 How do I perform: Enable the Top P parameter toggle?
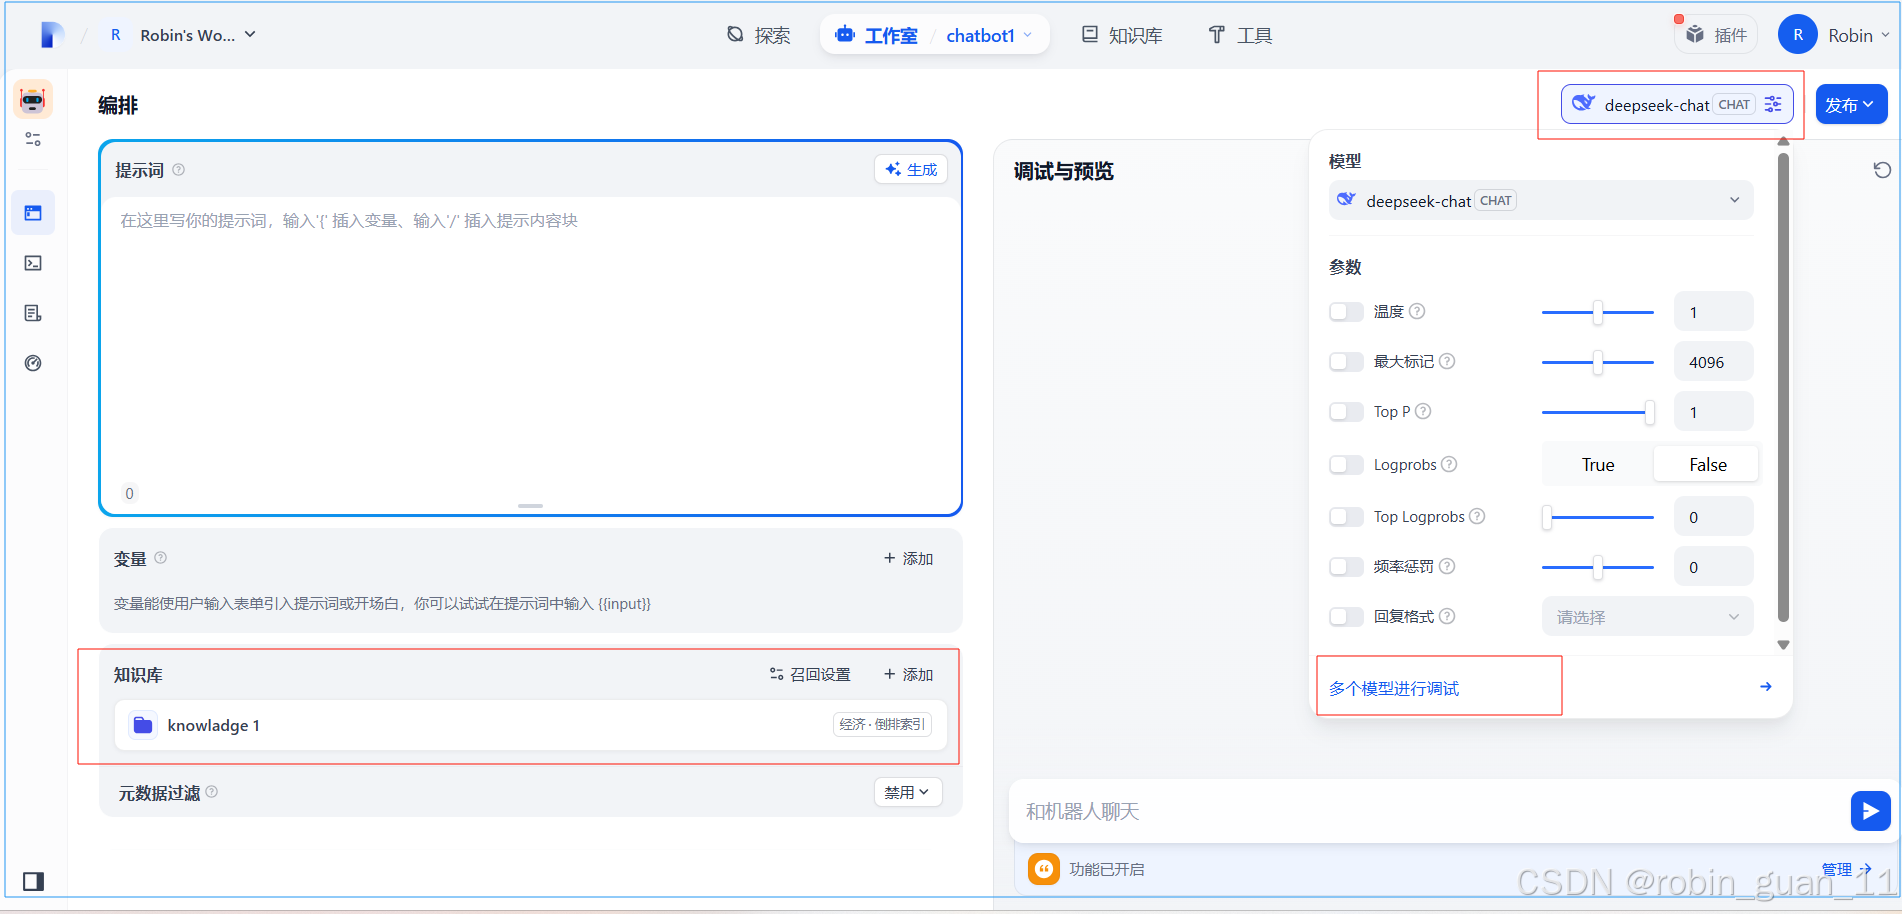(x=1346, y=411)
